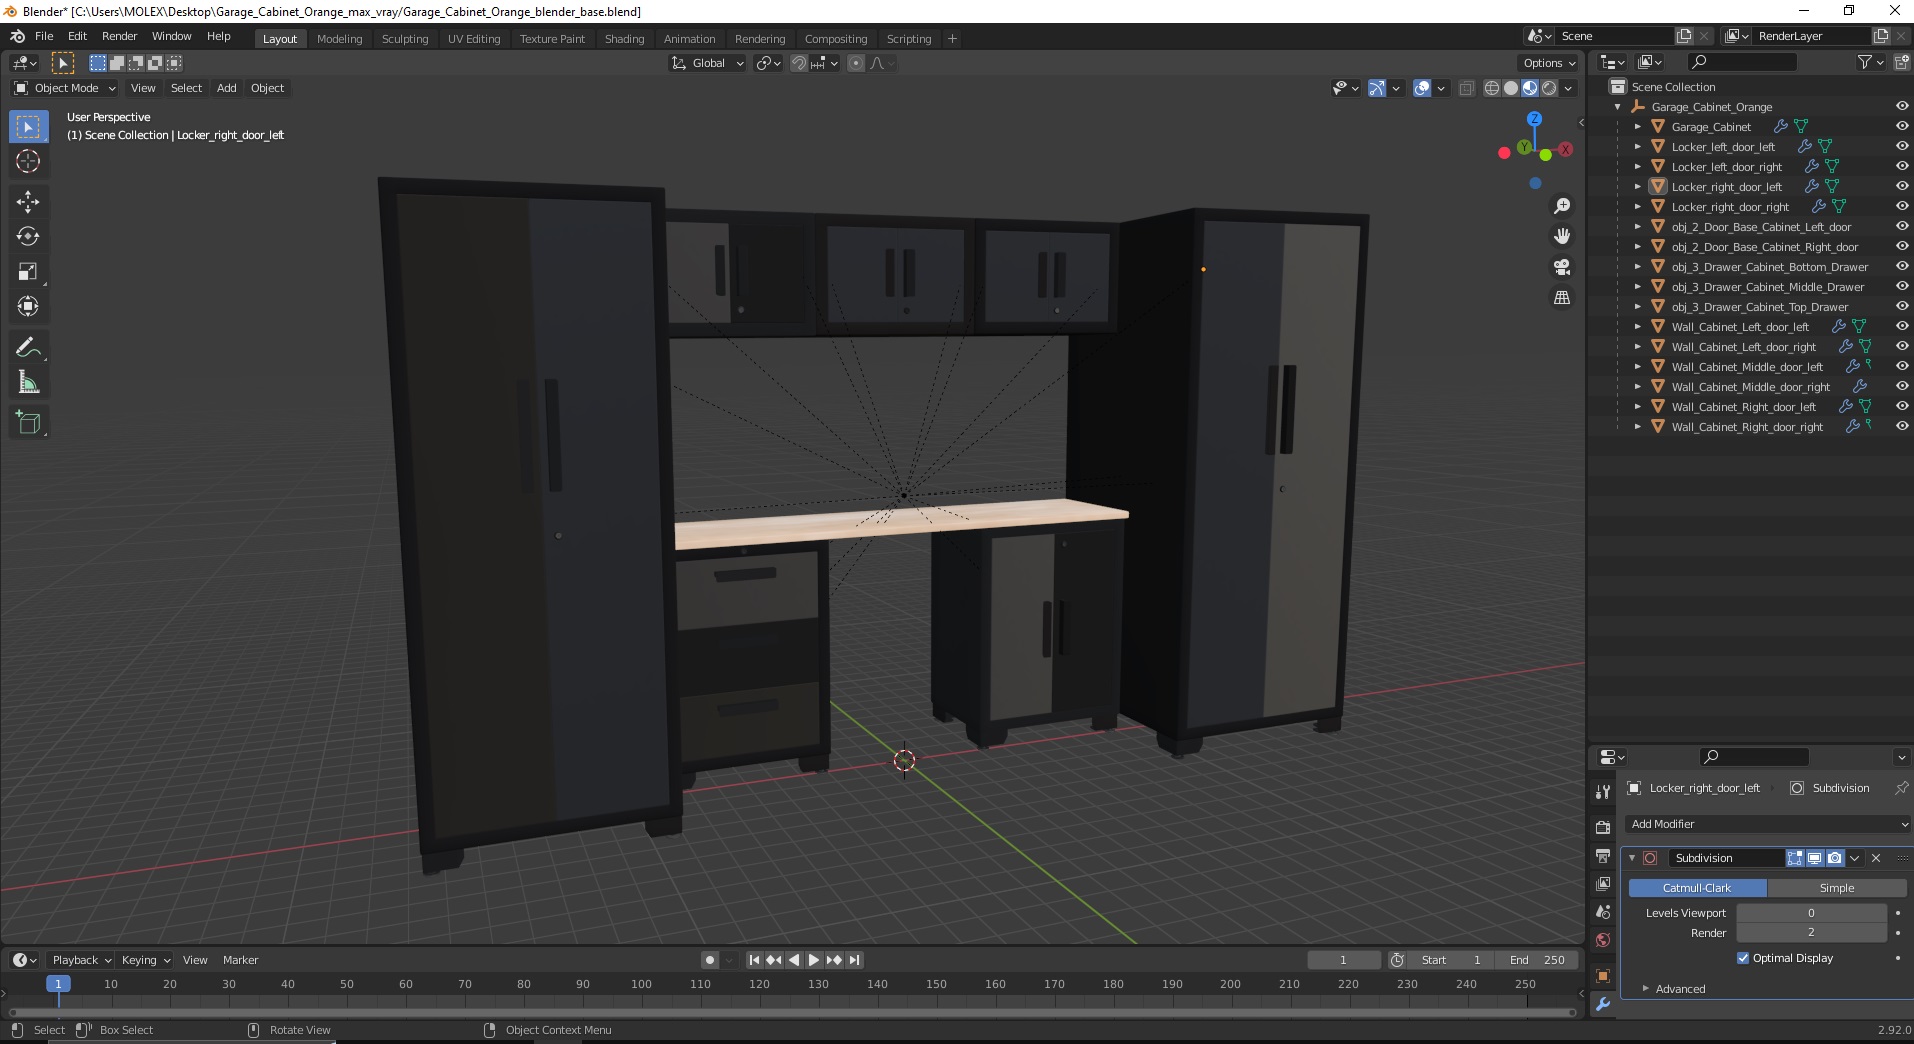Adjust the Levels Viewport value field
Screen dimensions: 1914x1044
[x=1811, y=913]
